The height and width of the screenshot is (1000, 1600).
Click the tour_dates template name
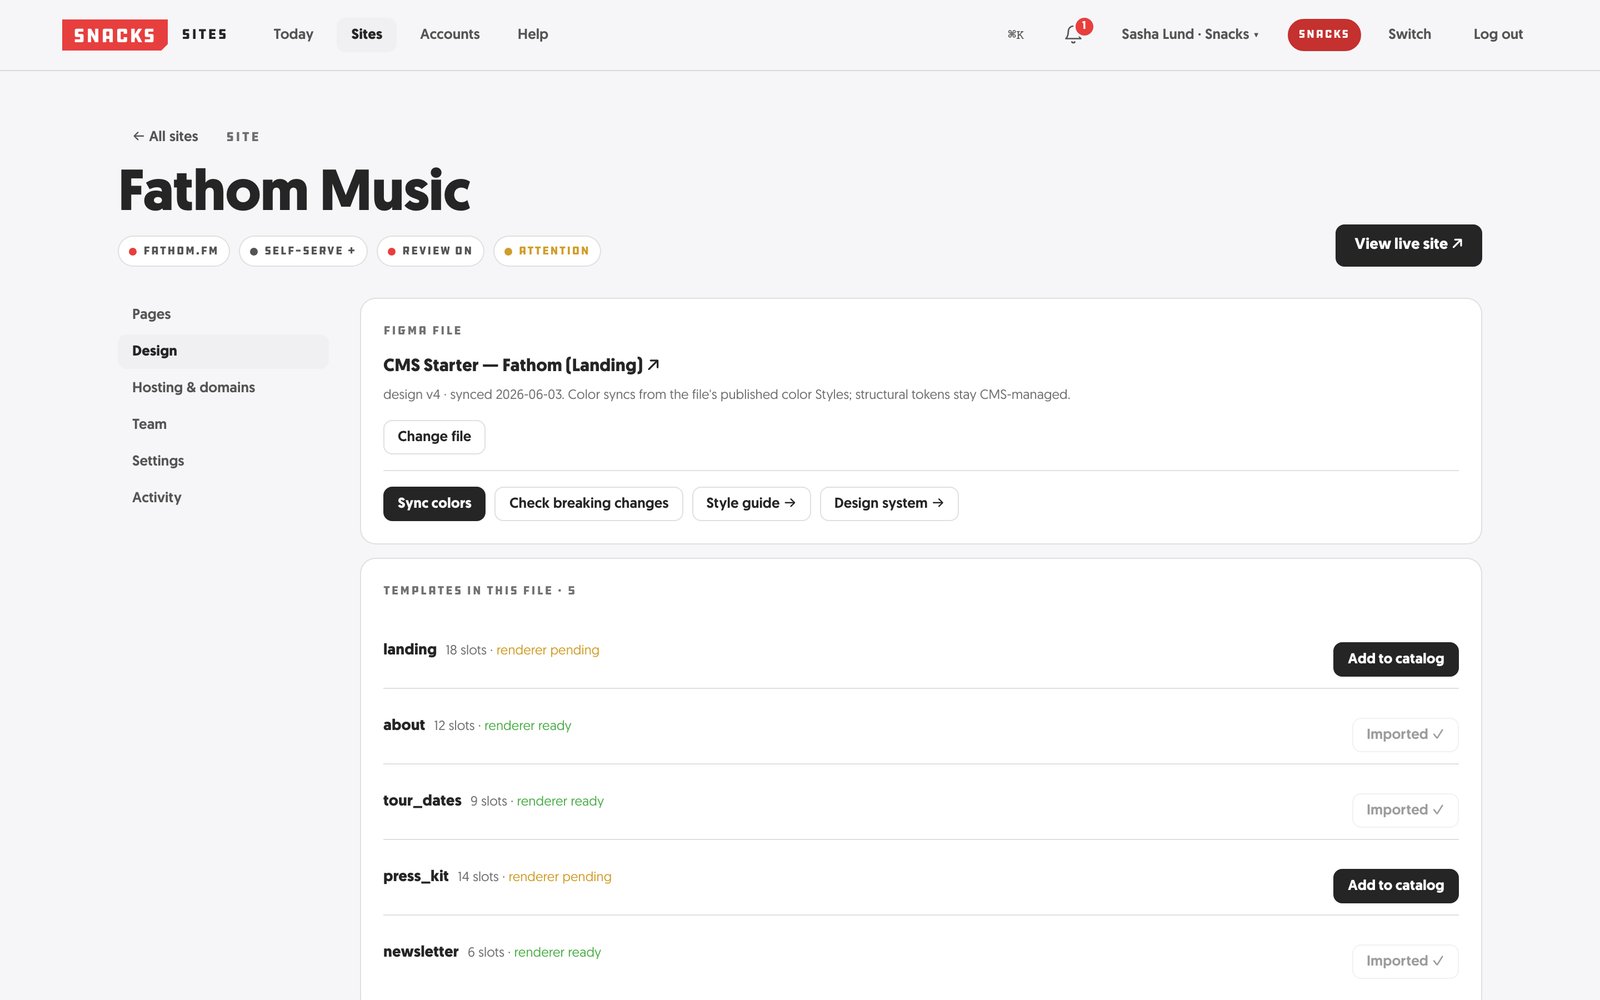pos(422,801)
